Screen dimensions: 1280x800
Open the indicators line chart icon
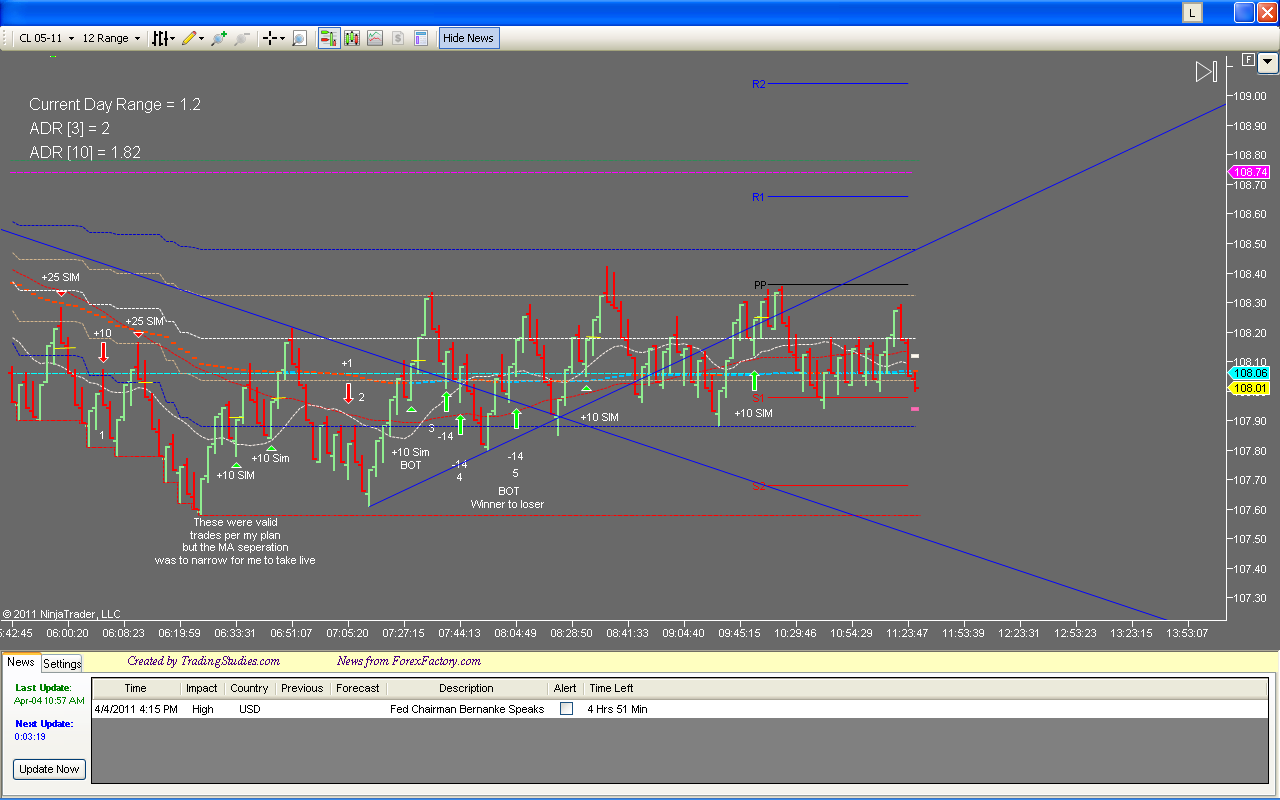click(375, 38)
